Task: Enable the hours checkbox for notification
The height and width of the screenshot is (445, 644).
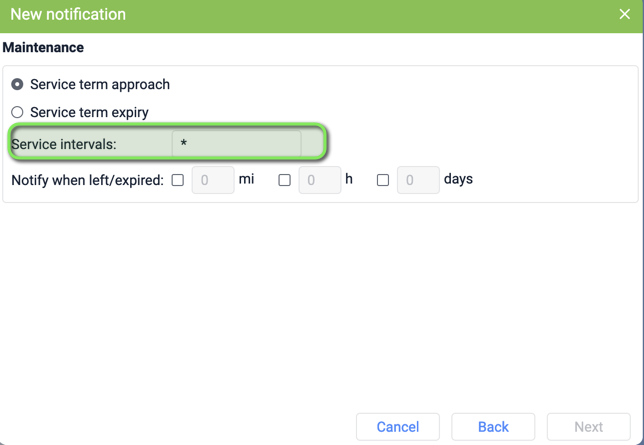Action: pyautogui.click(x=285, y=180)
